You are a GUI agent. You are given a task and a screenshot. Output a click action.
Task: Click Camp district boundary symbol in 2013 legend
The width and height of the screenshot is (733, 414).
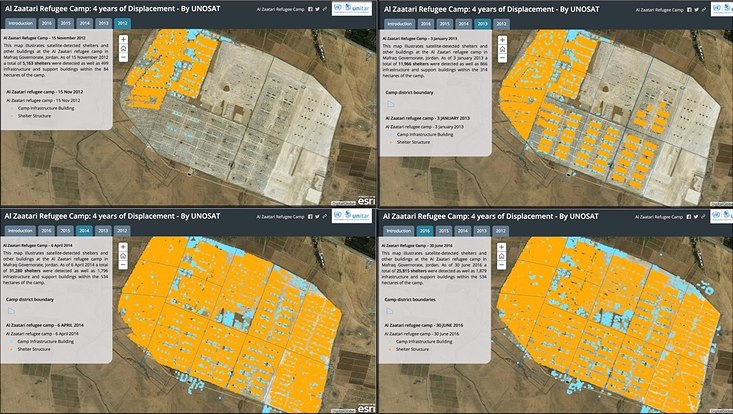(391, 104)
